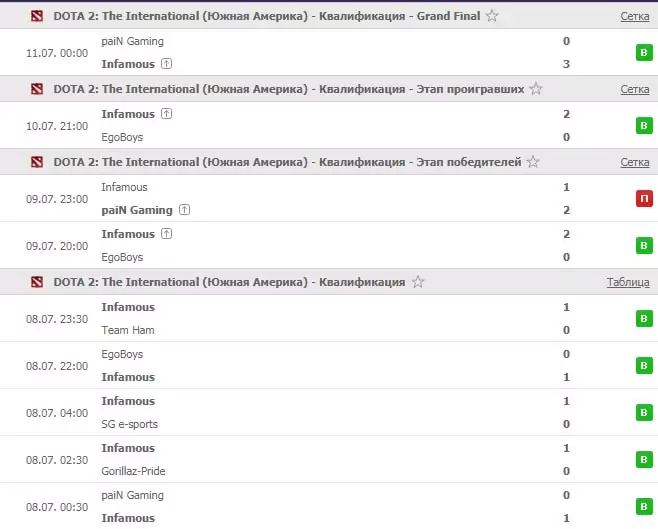This screenshot has height=529, width=658.
Task: Click green В win badge for Grand Final
Action: [644, 52]
